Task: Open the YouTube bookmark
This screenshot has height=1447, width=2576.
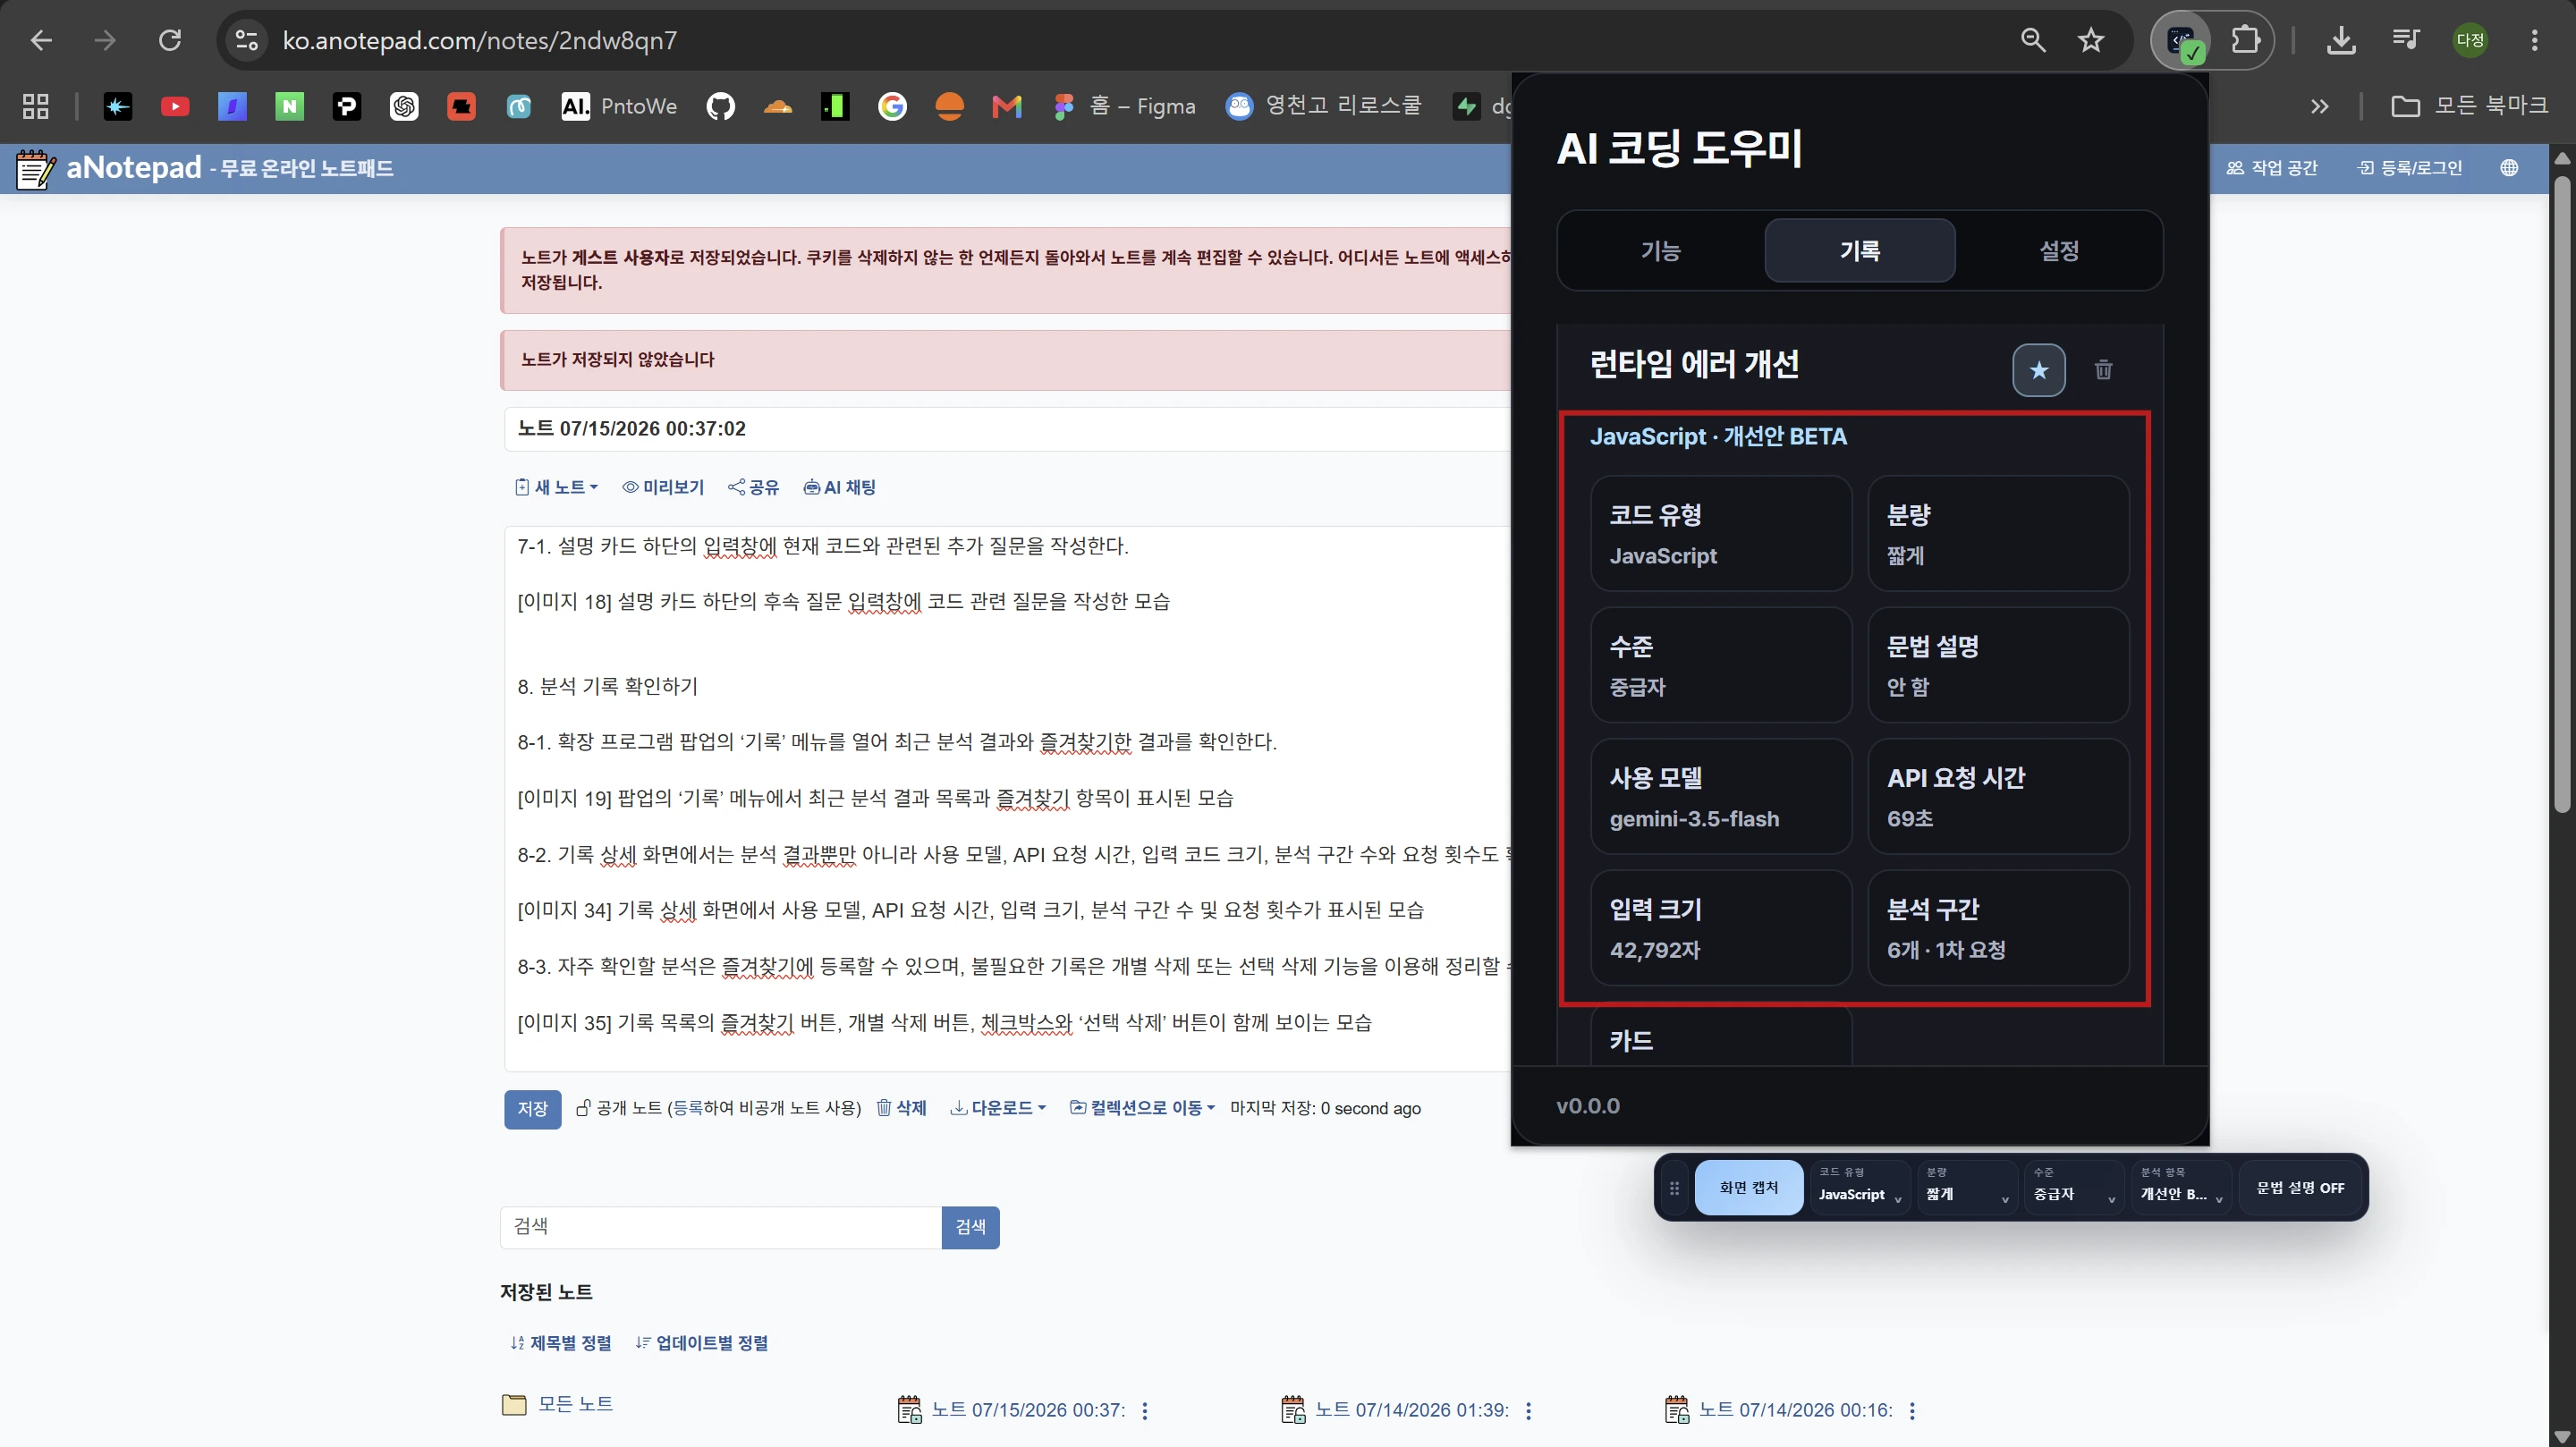Action: (175, 106)
